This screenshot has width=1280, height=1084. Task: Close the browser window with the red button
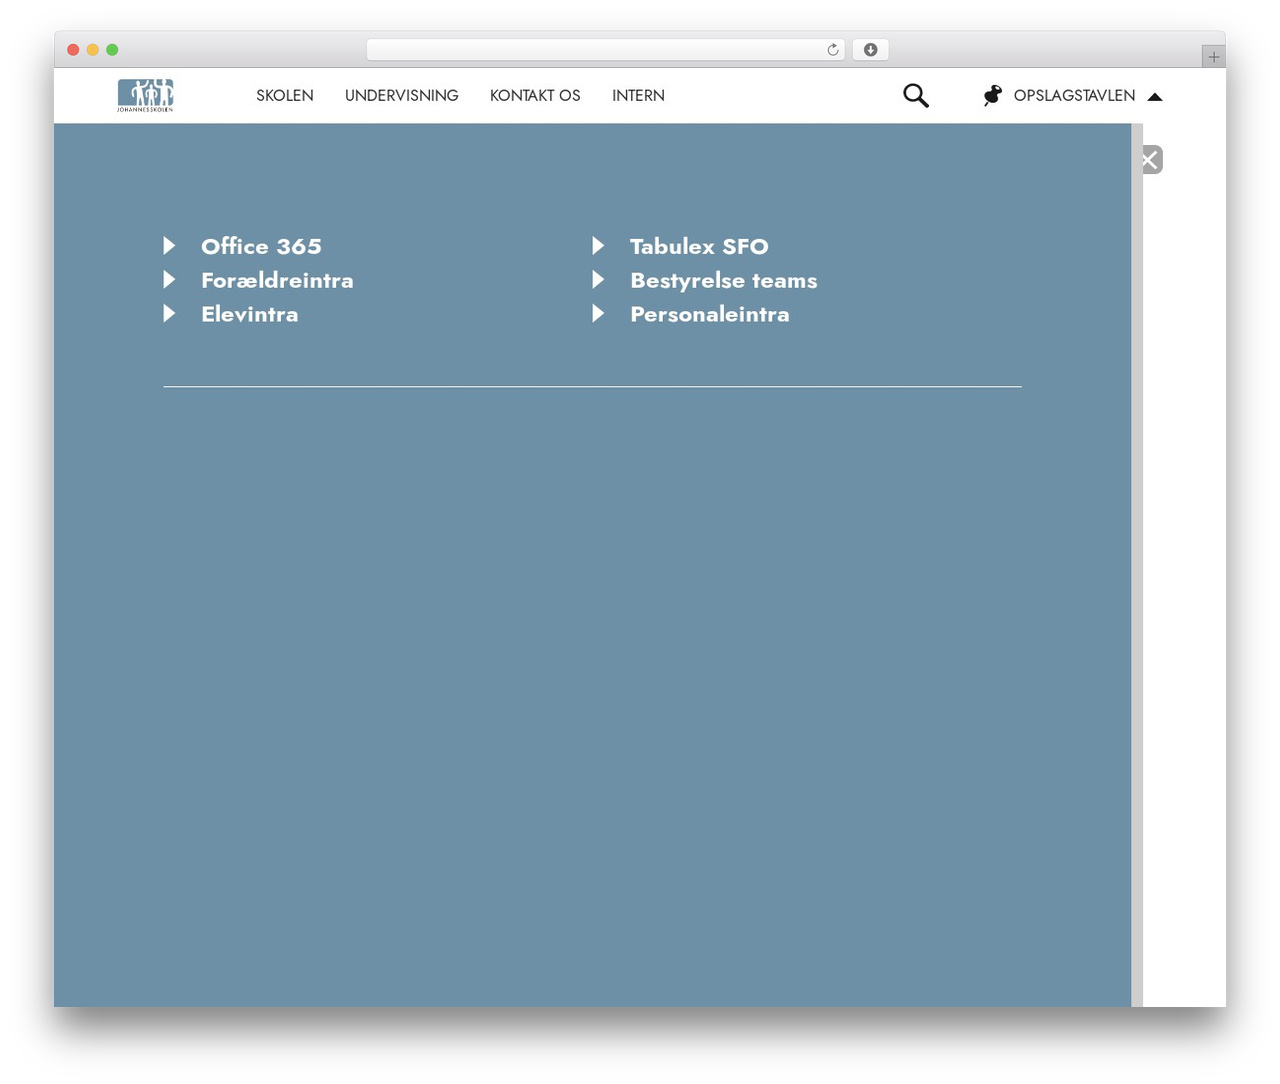tap(73, 50)
